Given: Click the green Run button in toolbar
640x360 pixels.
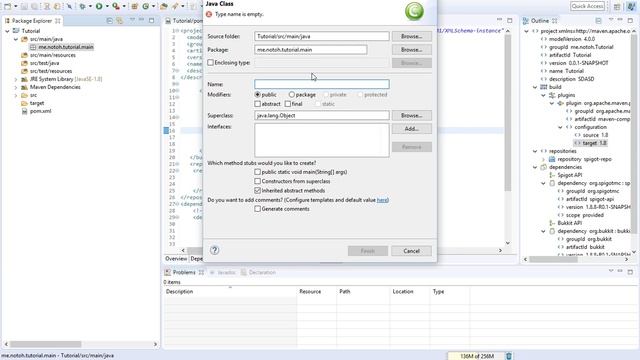Looking at the screenshot, I should [x=99, y=6].
